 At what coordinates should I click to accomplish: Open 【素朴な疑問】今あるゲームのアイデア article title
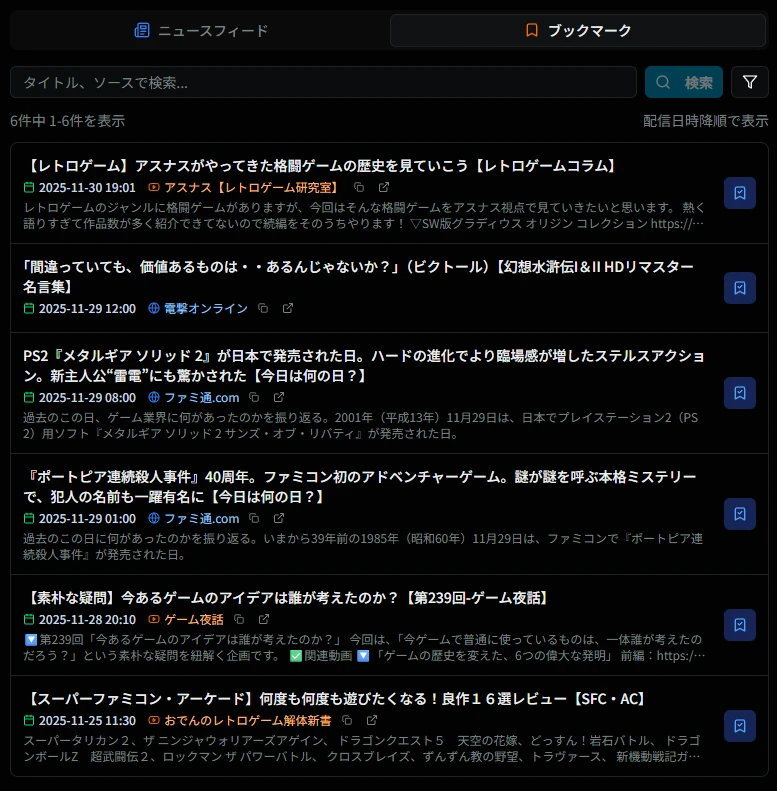coord(287,598)
